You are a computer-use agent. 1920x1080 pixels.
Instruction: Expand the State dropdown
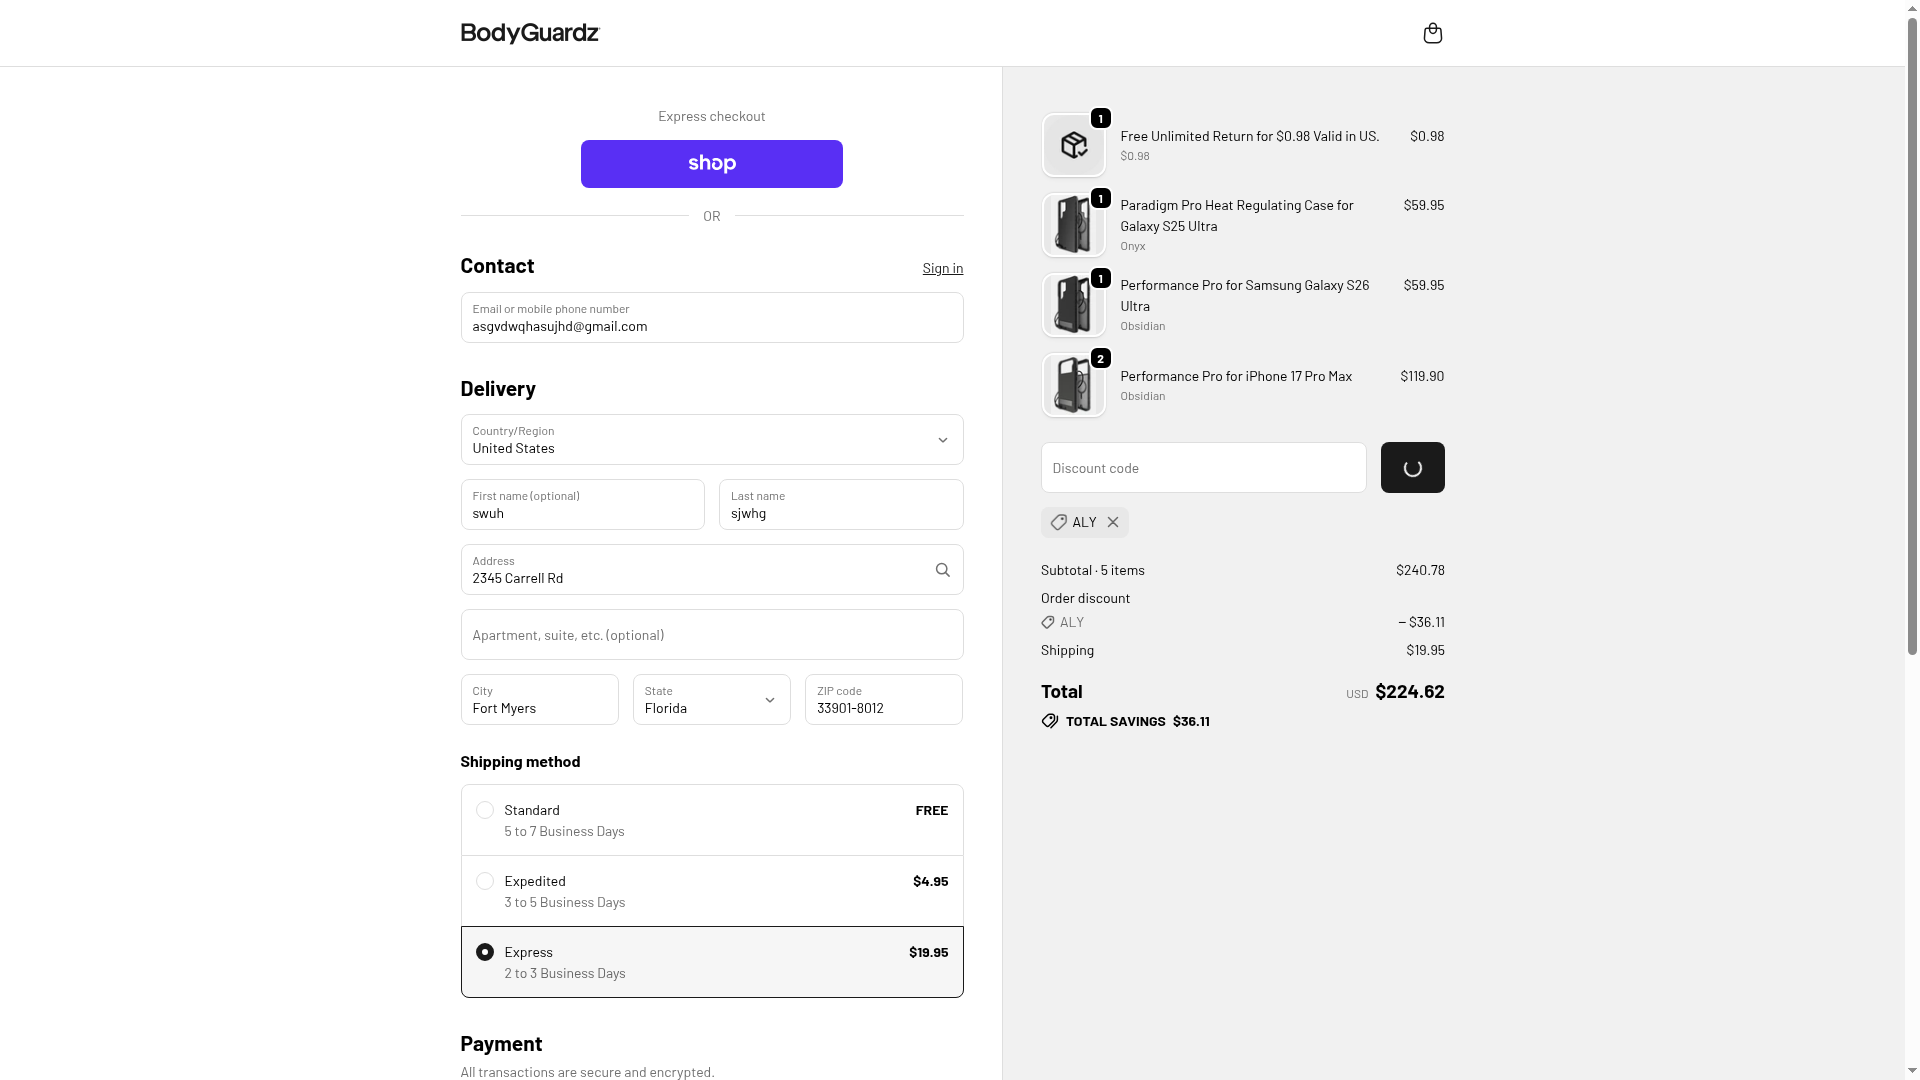711,700
